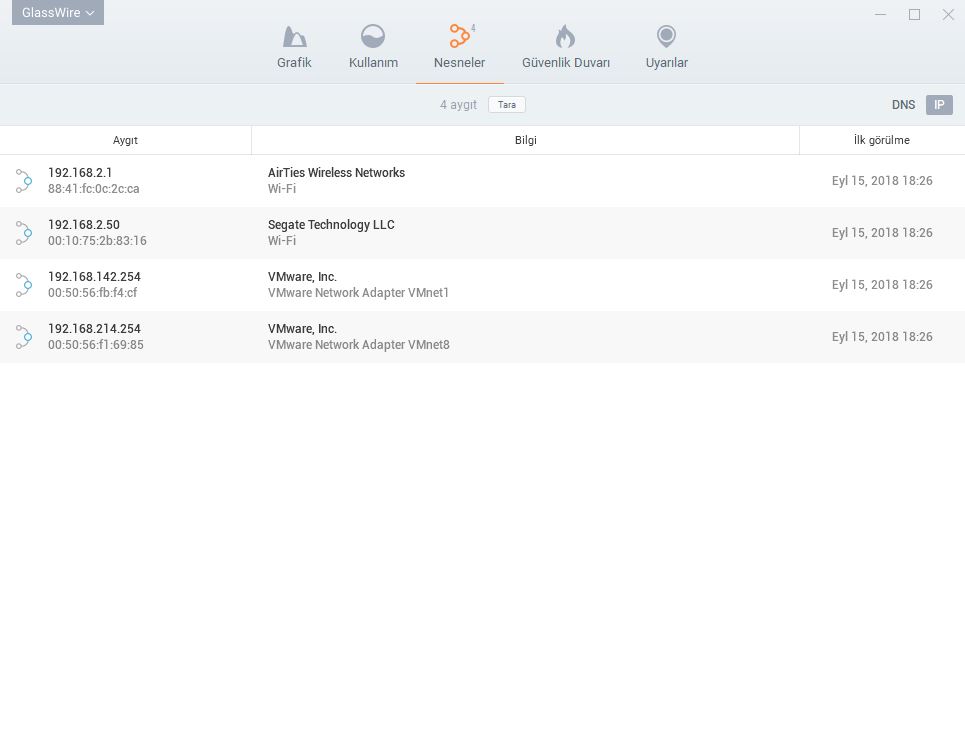
Task: Click first-seen date in the 192.168.2.1 row
Action: (x=882, y=181)
